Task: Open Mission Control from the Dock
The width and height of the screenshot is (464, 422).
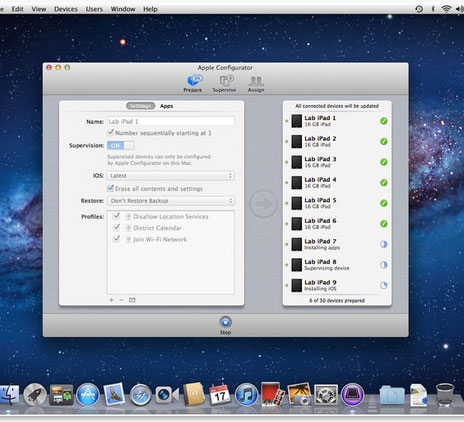Action: click(61, 394)
